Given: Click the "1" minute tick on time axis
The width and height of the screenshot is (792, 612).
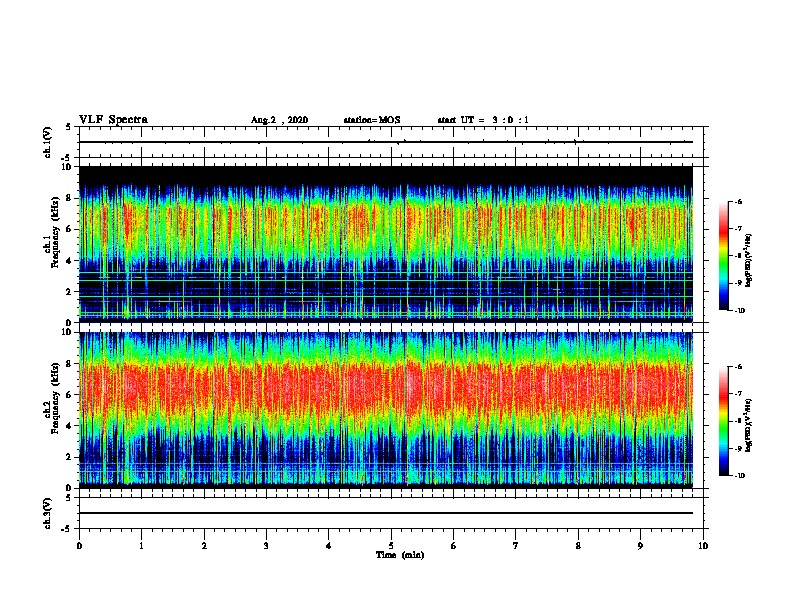Looking at the screenshot, I should point(141,546).
